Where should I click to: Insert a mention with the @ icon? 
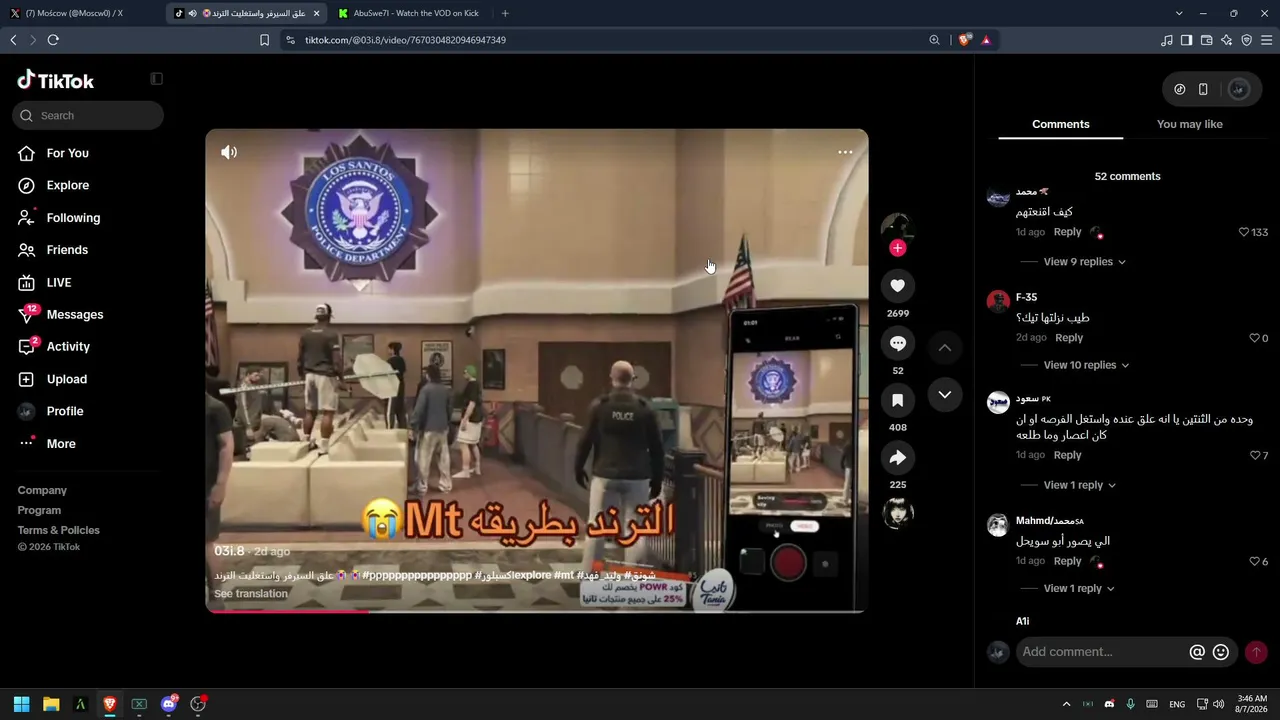coord(1197,652)
